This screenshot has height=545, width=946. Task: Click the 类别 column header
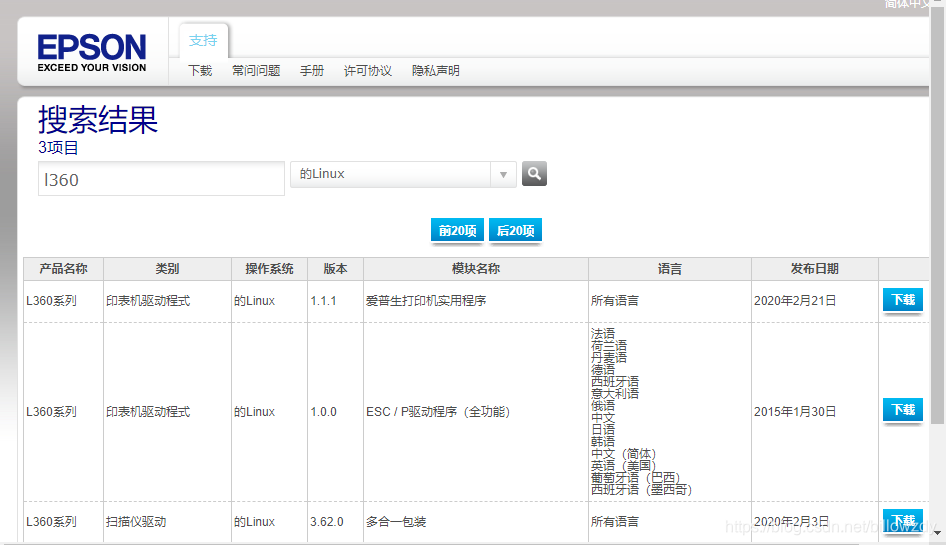coord(167,269)
